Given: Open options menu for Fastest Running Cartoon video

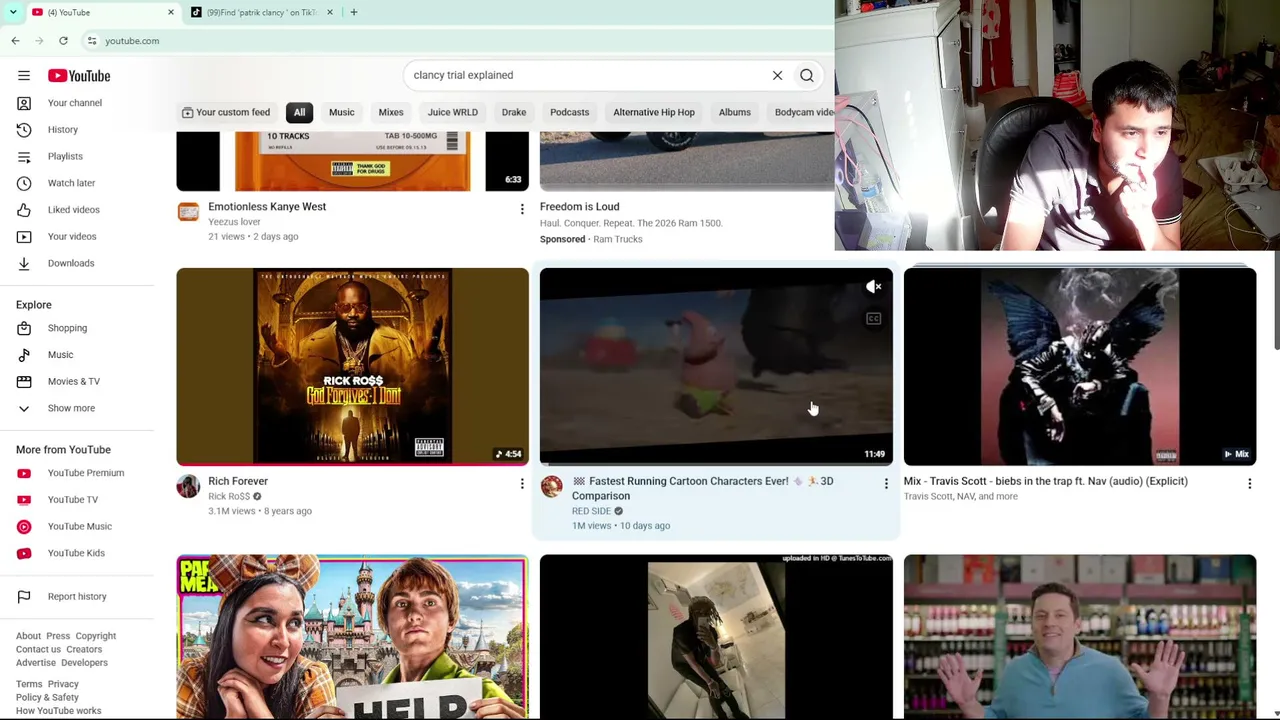Looking at the screenshot, I should [886, 484].
